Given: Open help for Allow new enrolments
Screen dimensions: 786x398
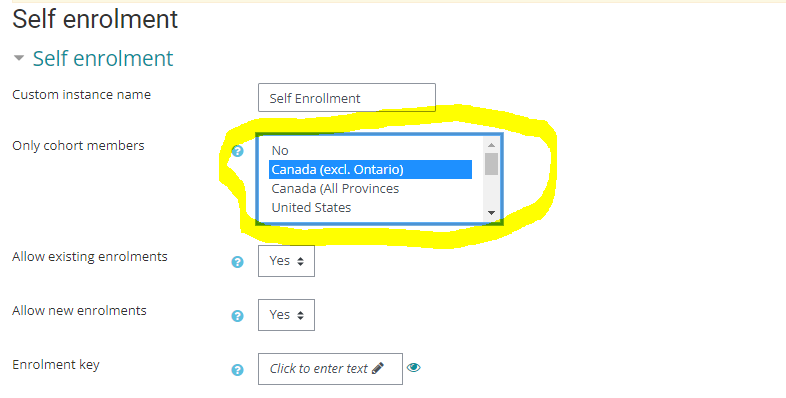Looking at the screenshot, I should click(x=238, y=316).
